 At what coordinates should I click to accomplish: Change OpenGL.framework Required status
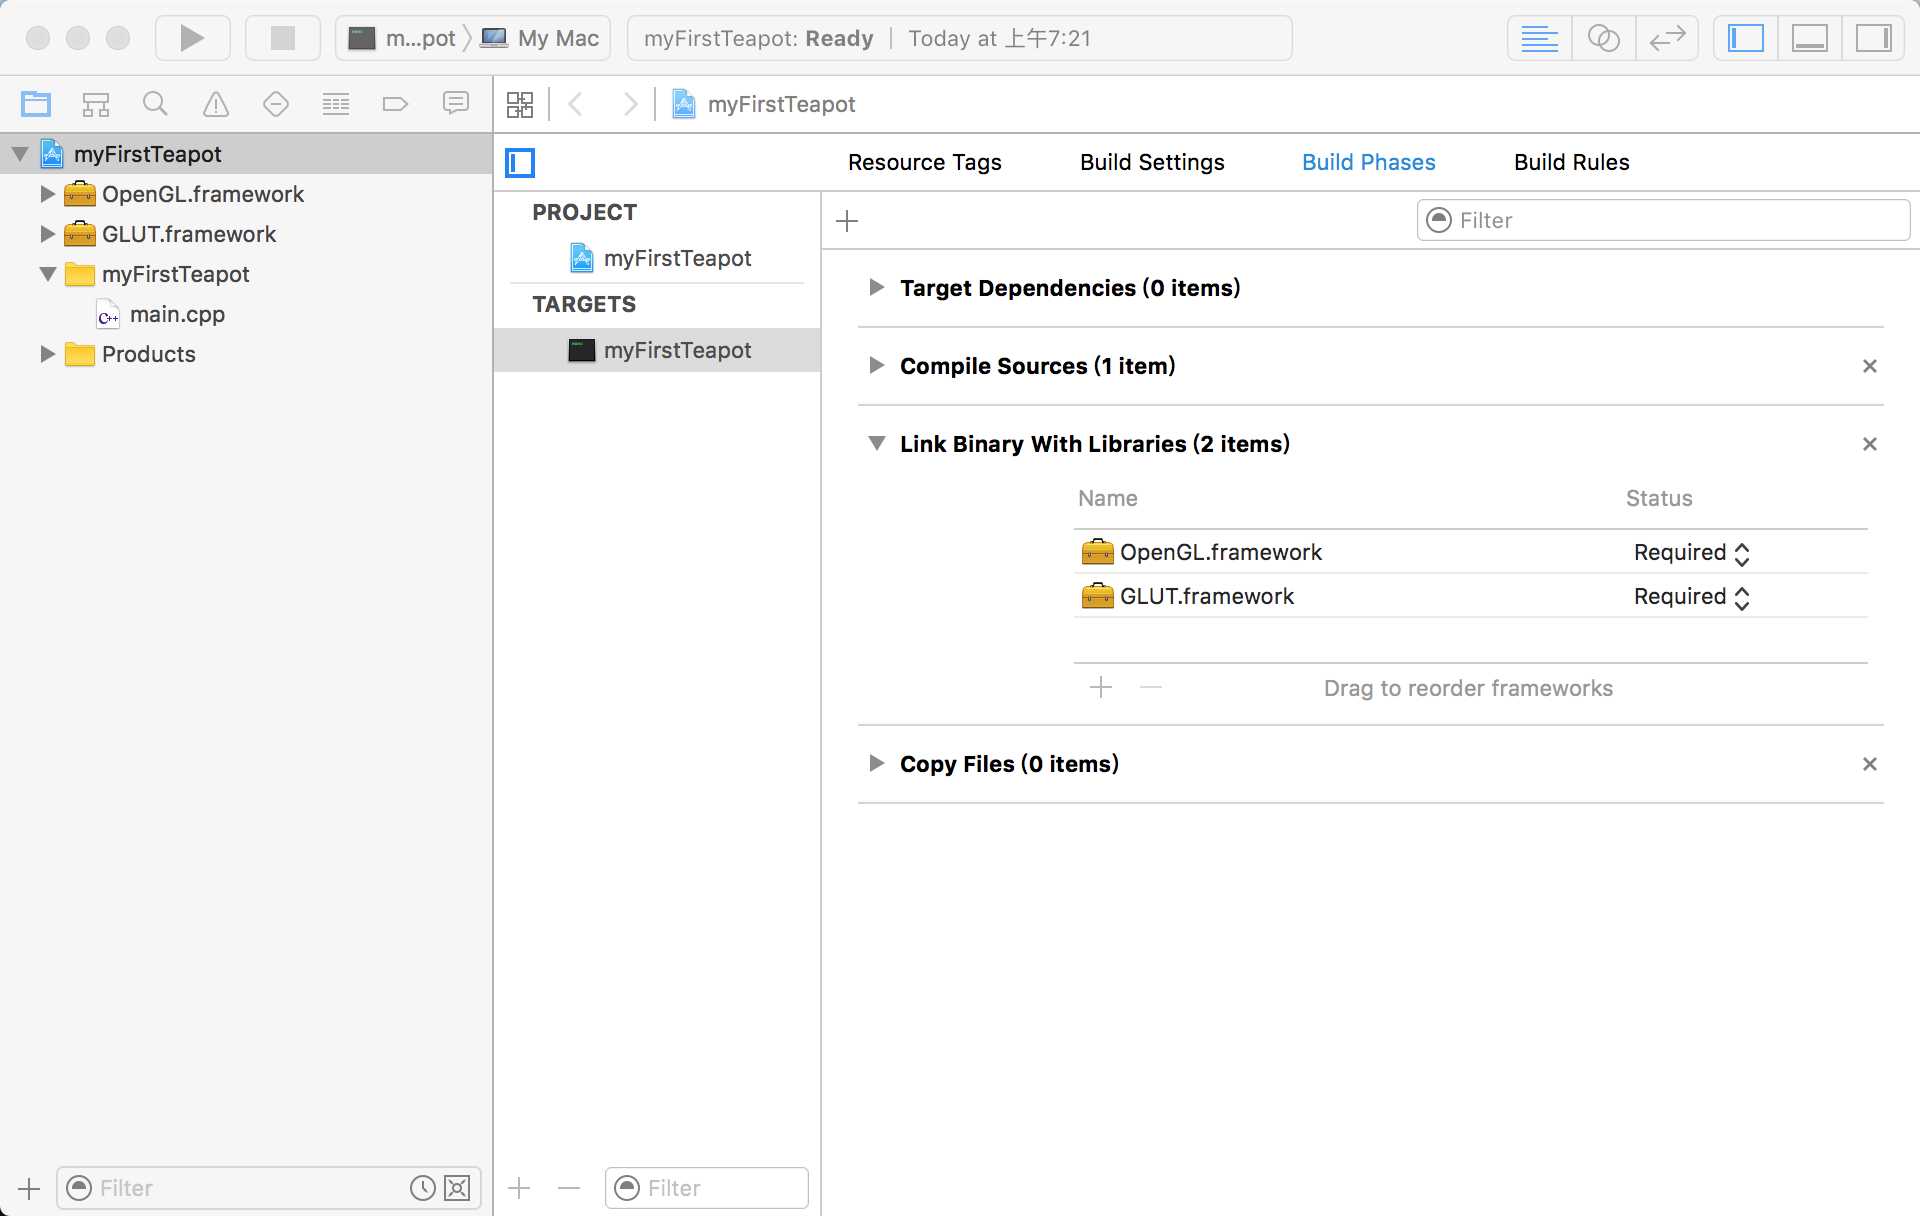[1692, 553]
